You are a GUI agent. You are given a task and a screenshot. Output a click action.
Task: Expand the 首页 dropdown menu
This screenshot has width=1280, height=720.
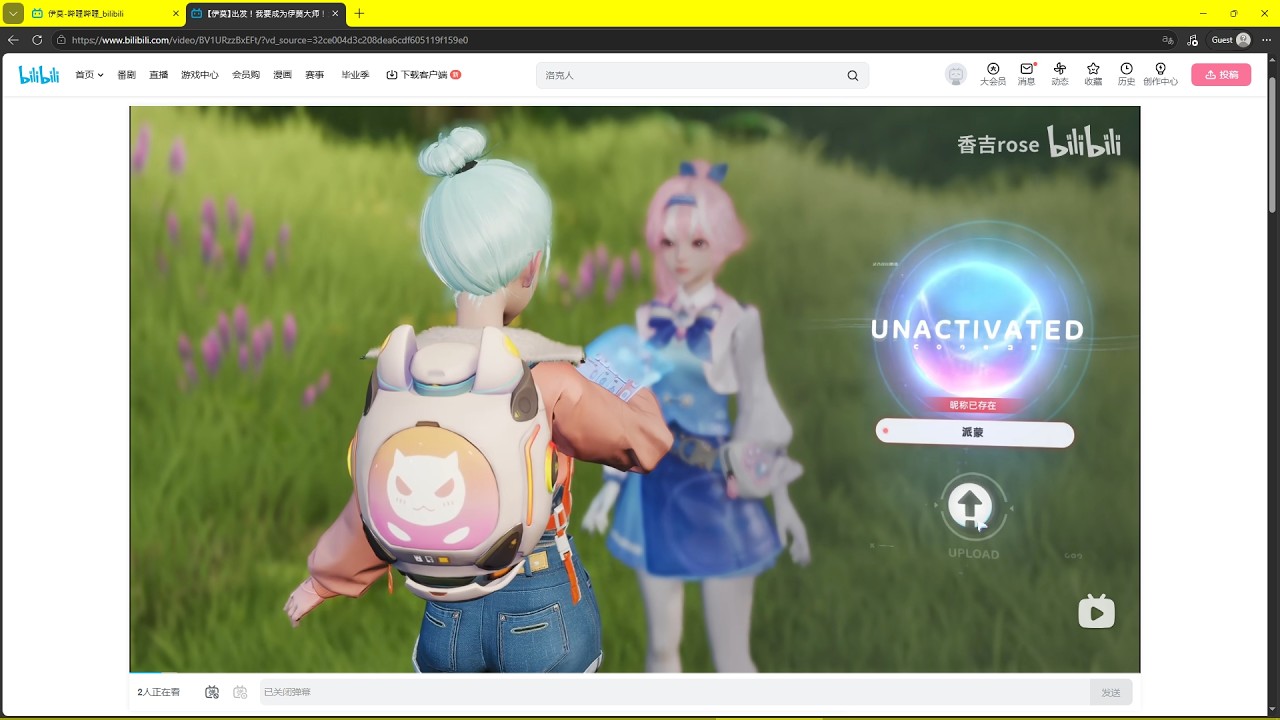click(89, 75)
